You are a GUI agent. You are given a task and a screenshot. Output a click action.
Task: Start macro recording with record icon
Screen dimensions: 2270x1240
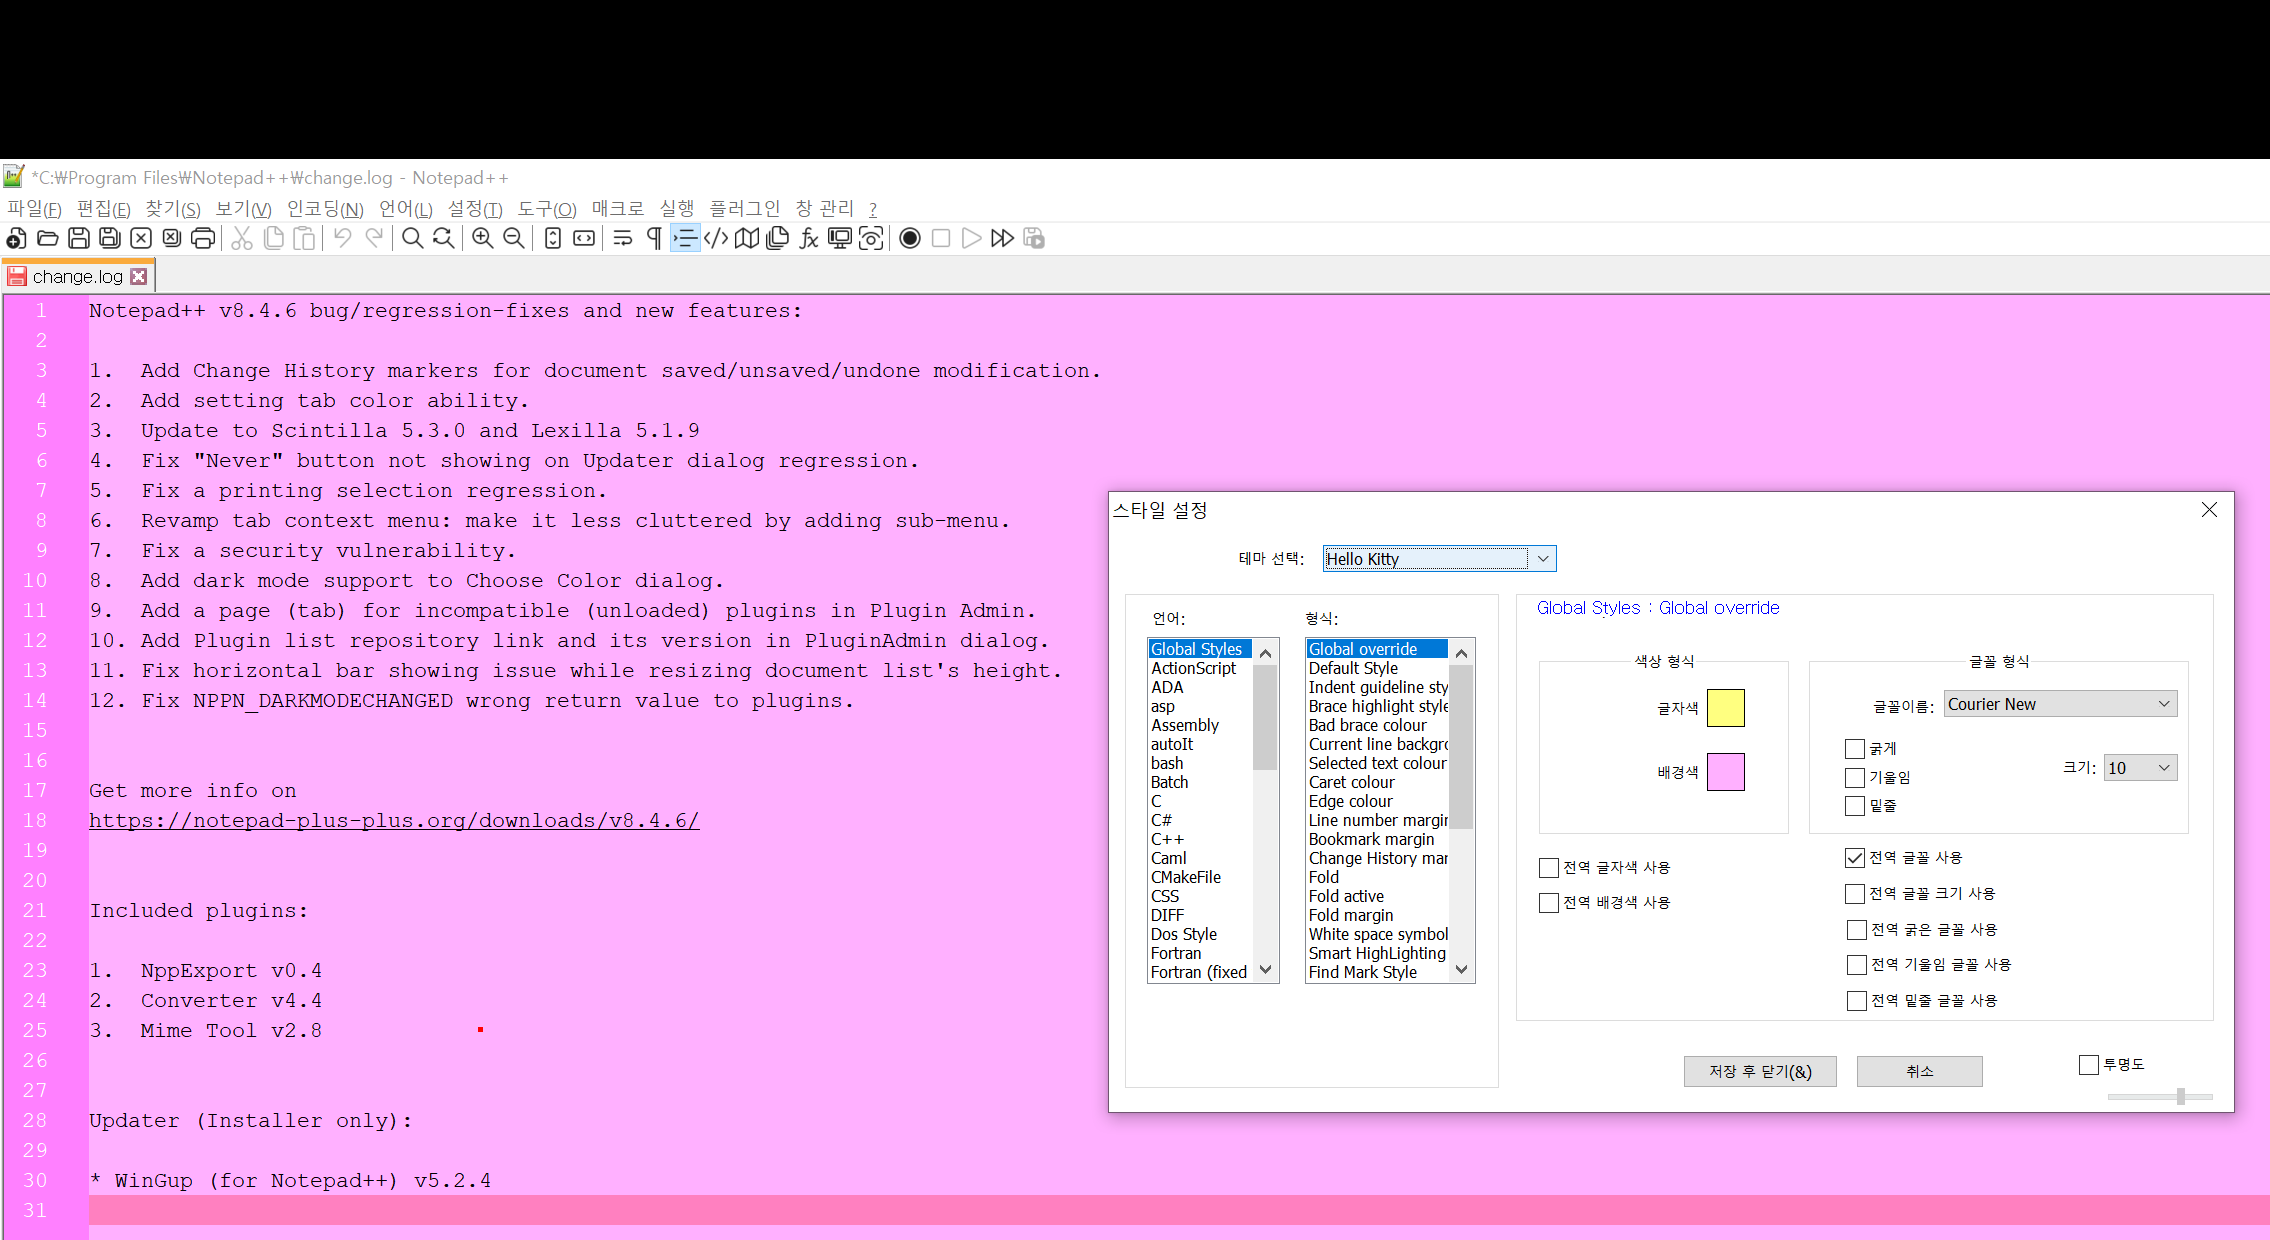coord(910,238)
